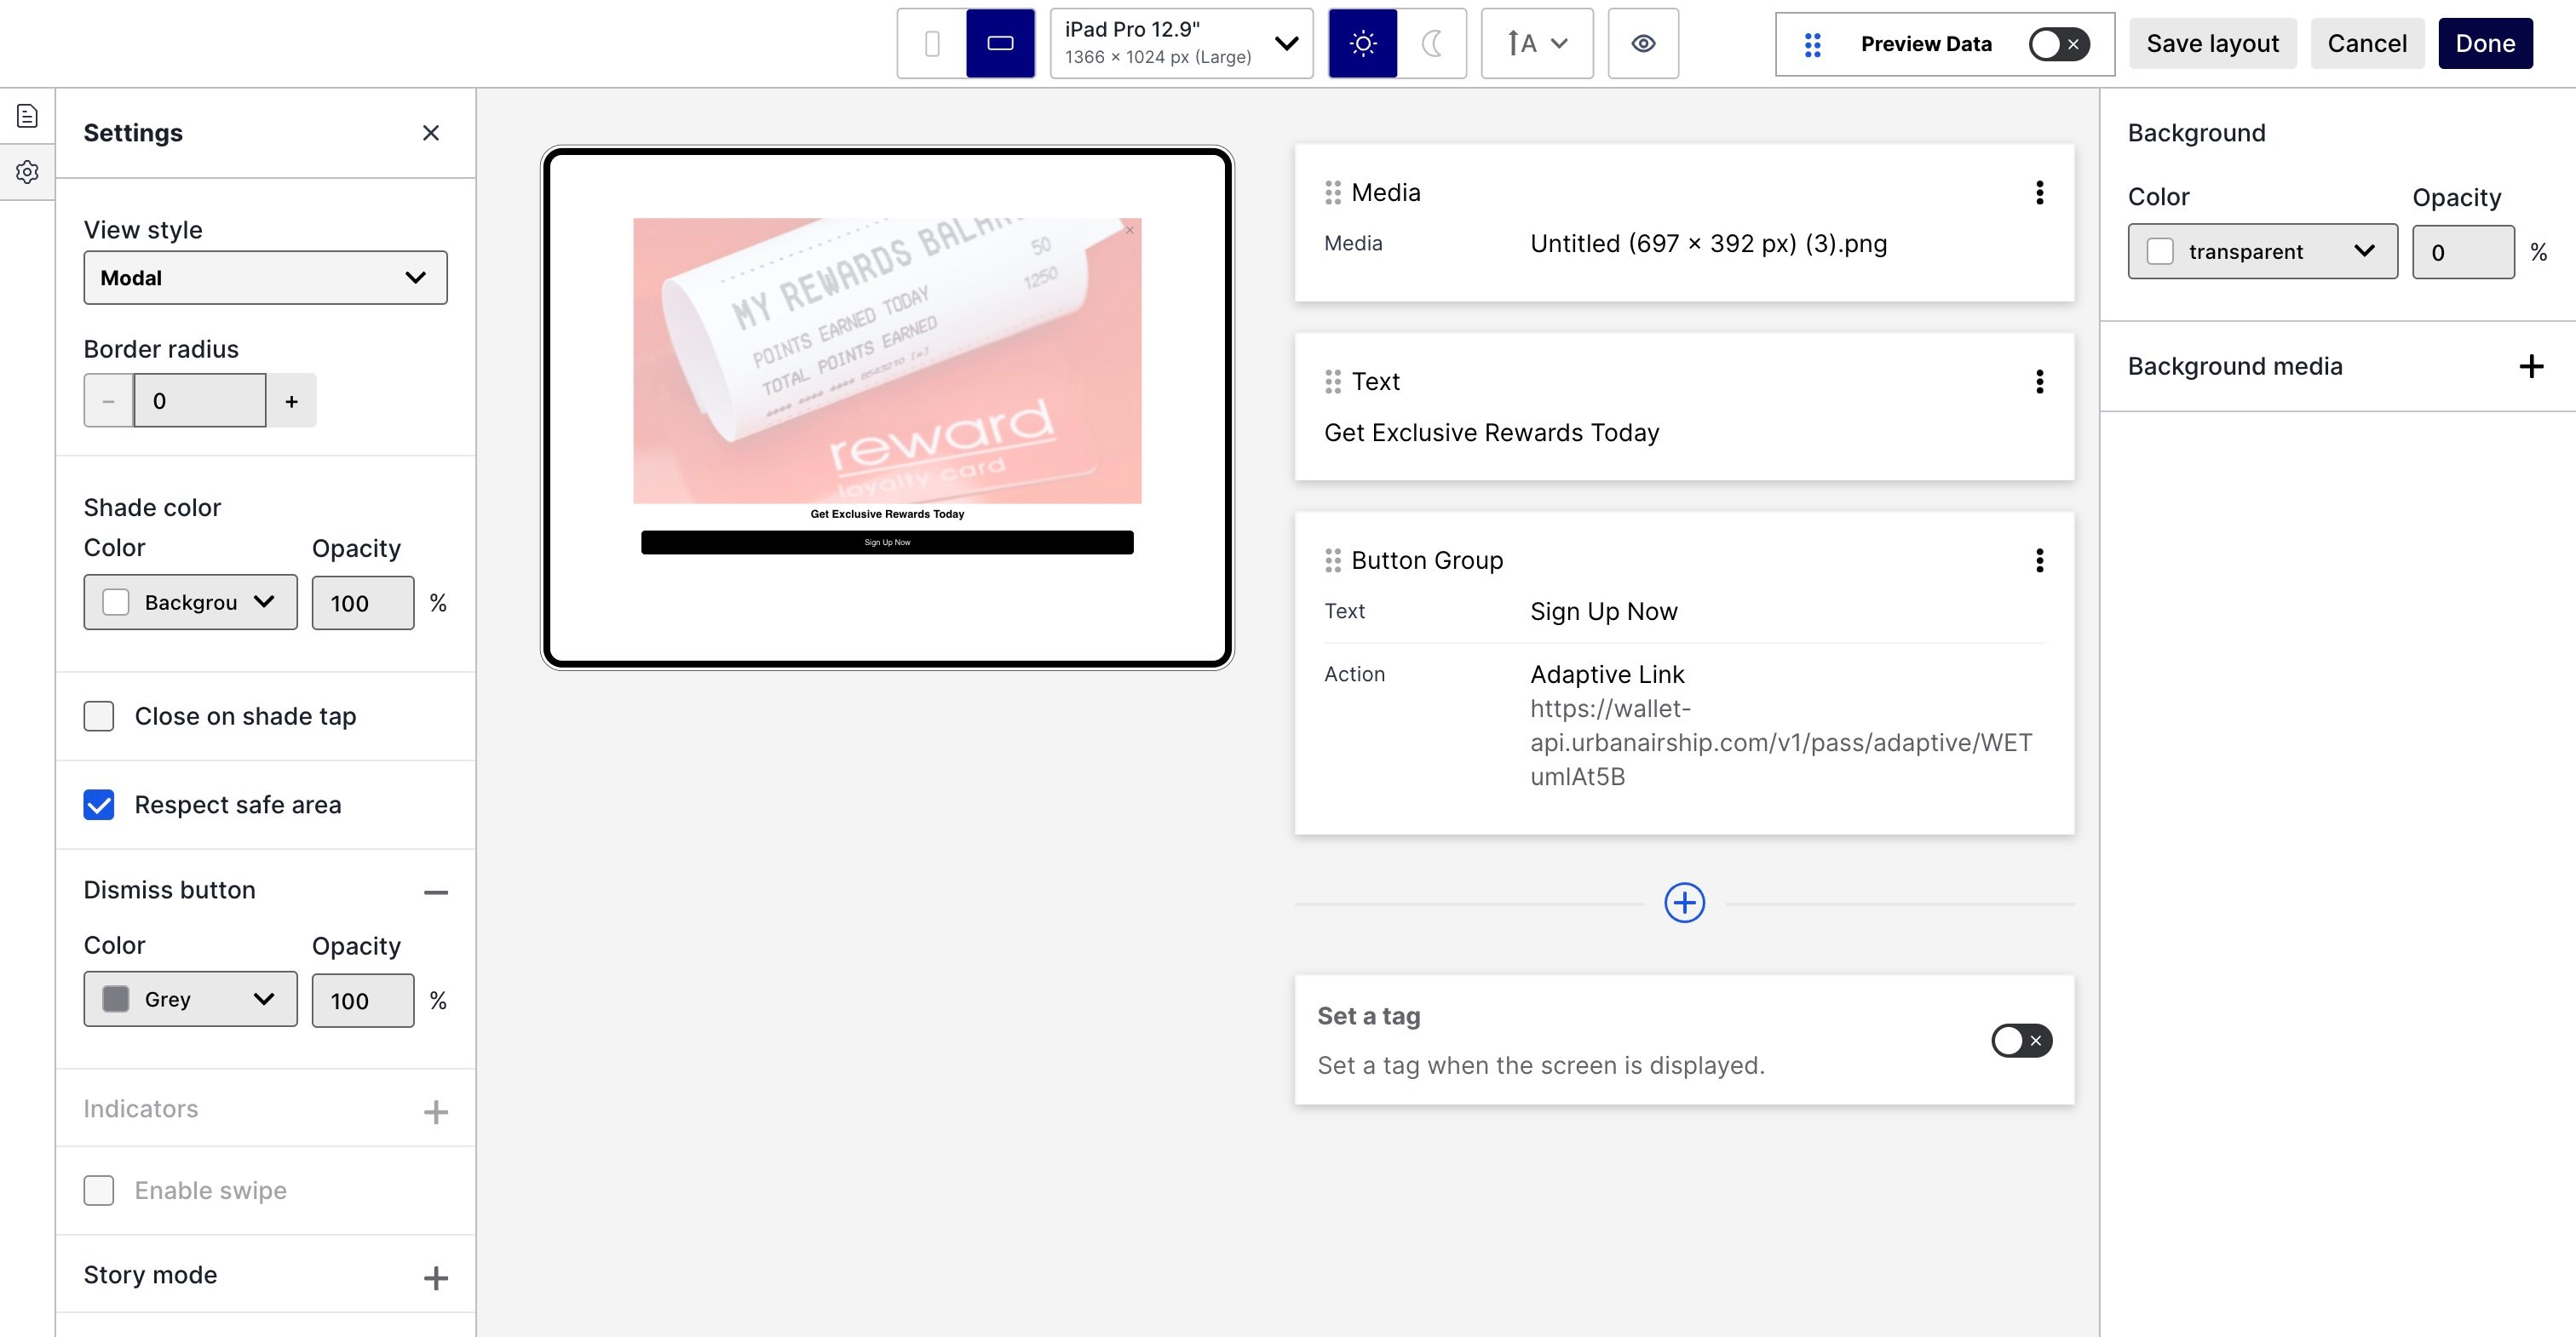Open View style Modal dropdown
2576x1337 pixels.
[265, 278]
